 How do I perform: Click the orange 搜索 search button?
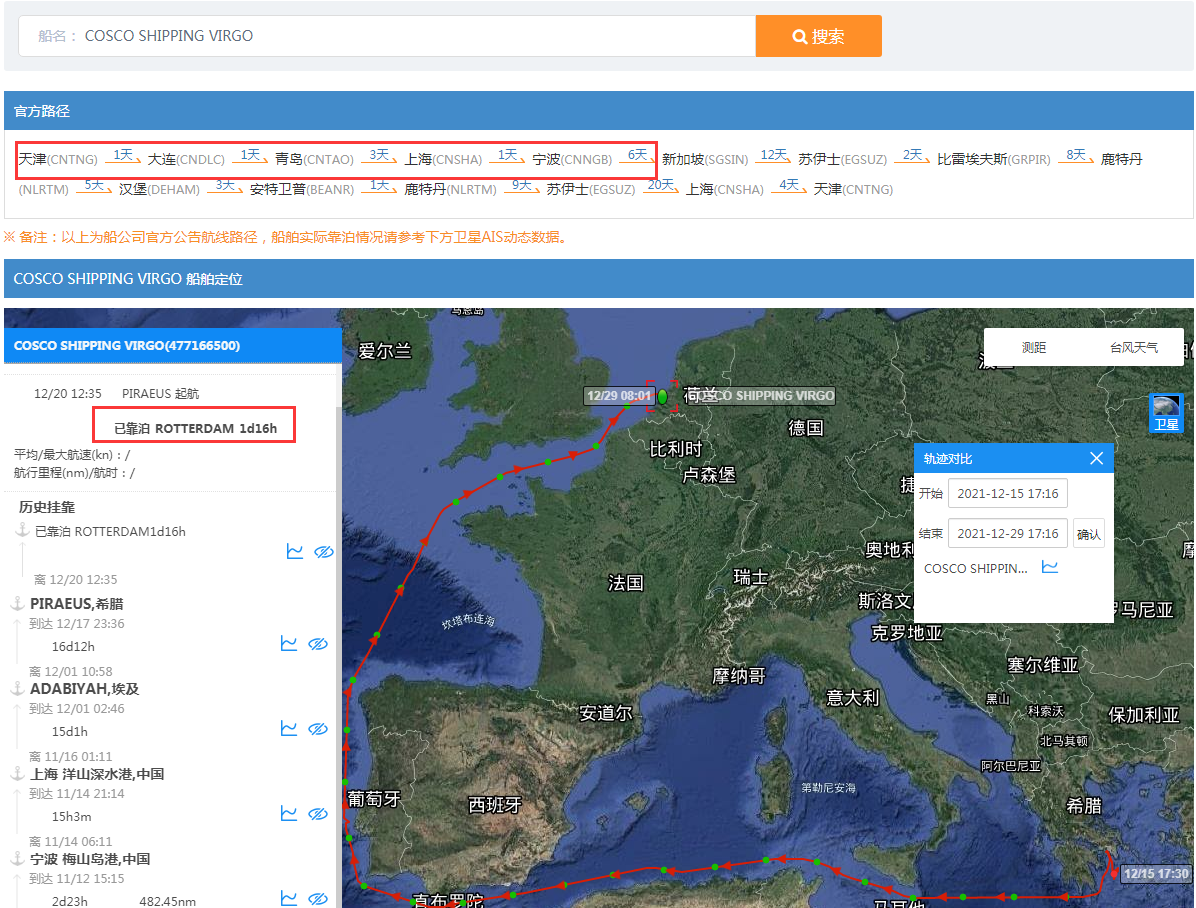click(818, 36)
